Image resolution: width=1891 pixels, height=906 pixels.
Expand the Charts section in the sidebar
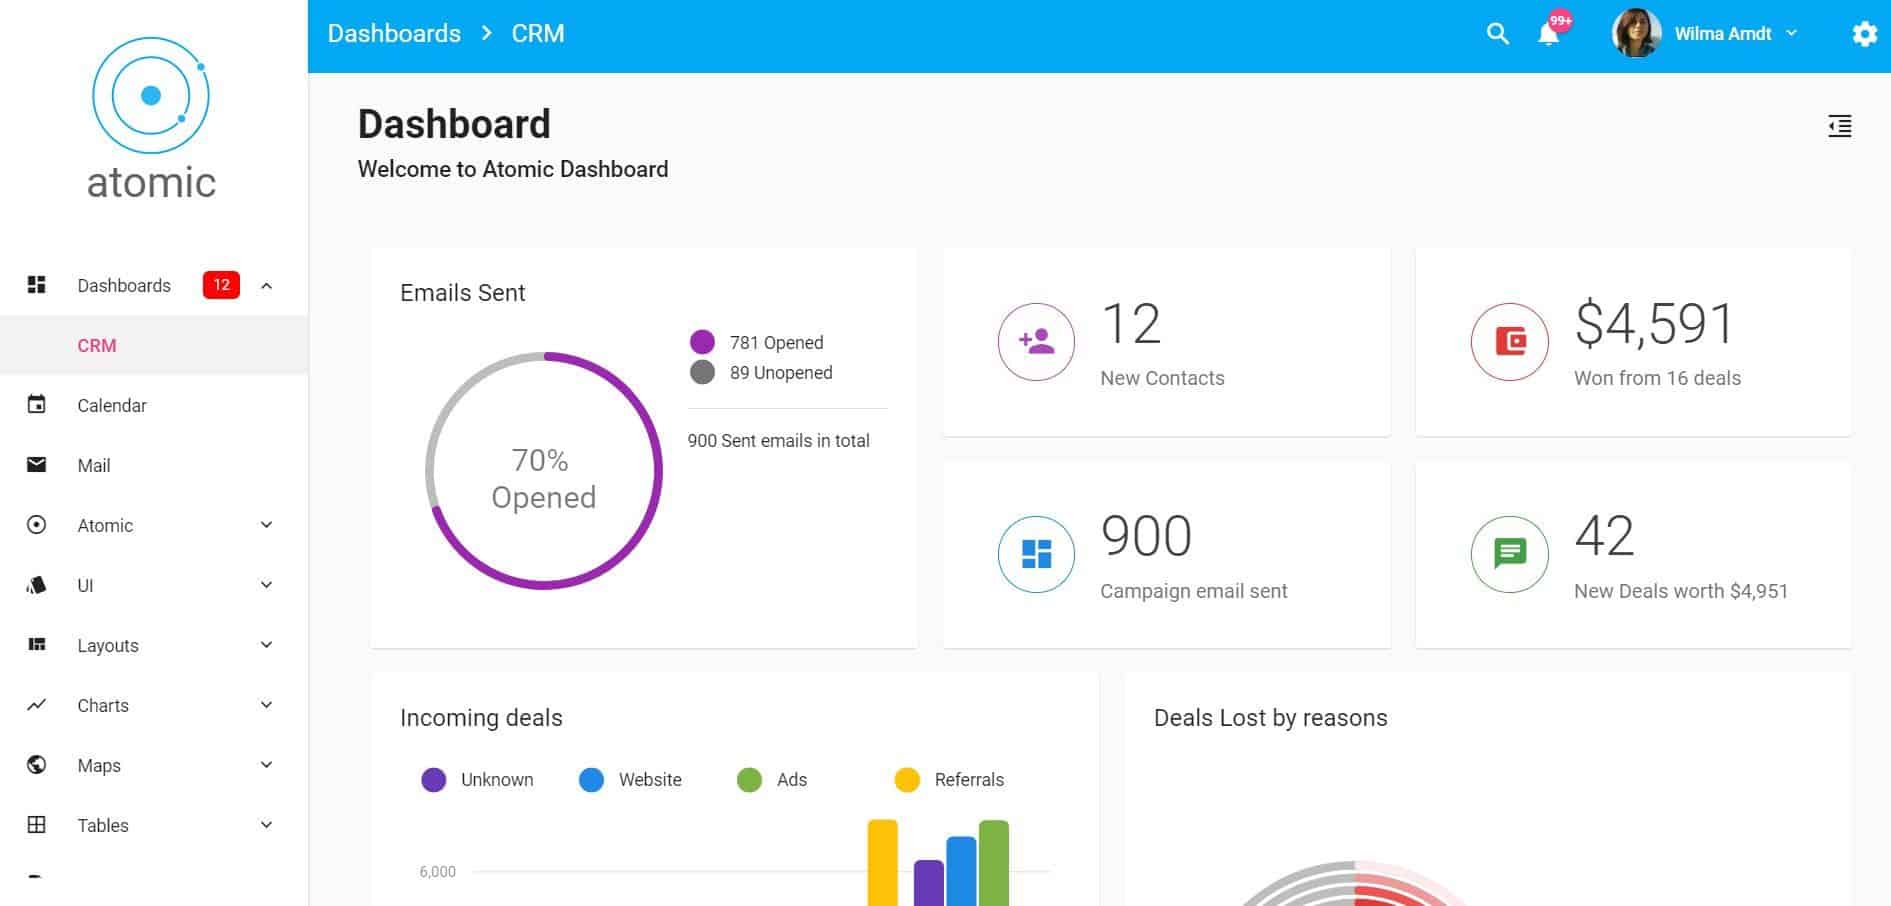[x=265, y=705]
